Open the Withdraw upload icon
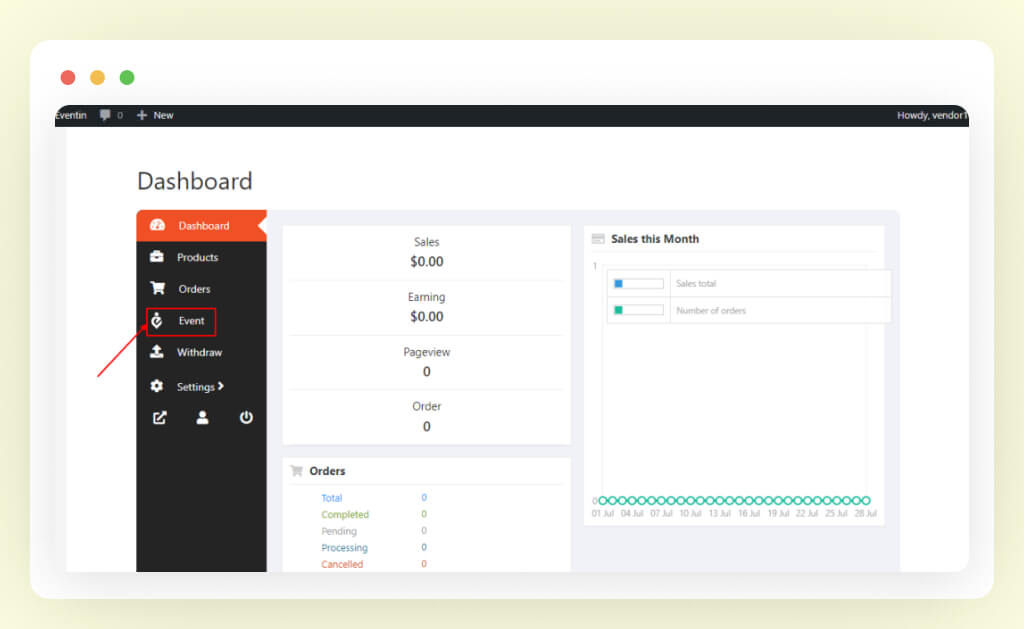This screenshot has height=629, width=1024. click(157, 352)
